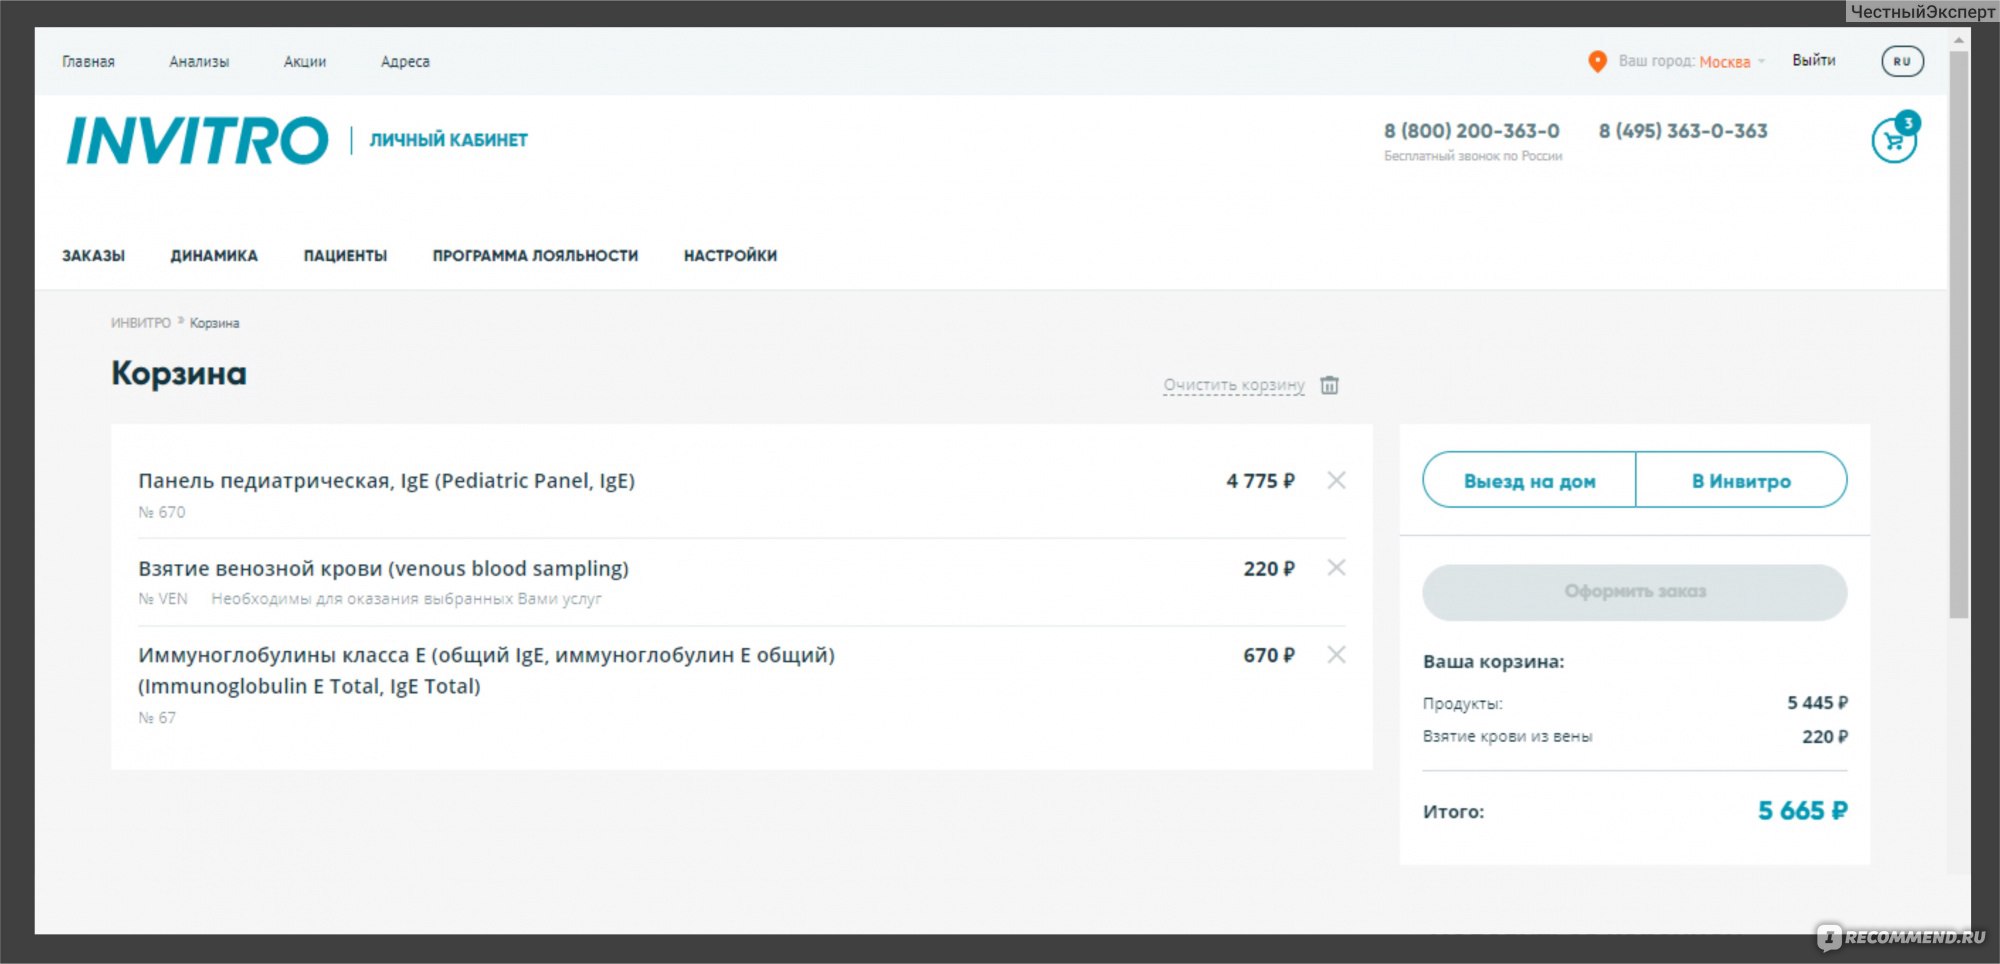This screenshot has height=964, width=2000.
Task: Click the Выйти logout link
Action: tap(1813, 61)
